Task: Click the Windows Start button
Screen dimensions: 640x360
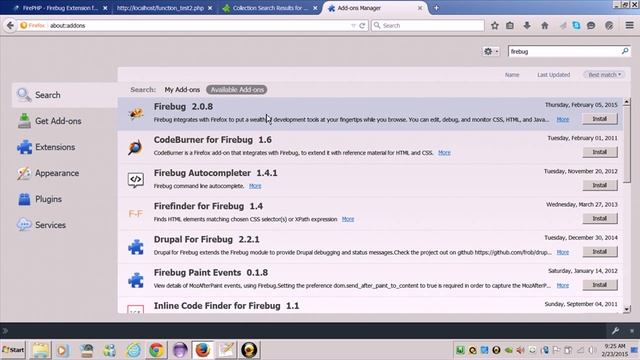Action: coord(13,350)
